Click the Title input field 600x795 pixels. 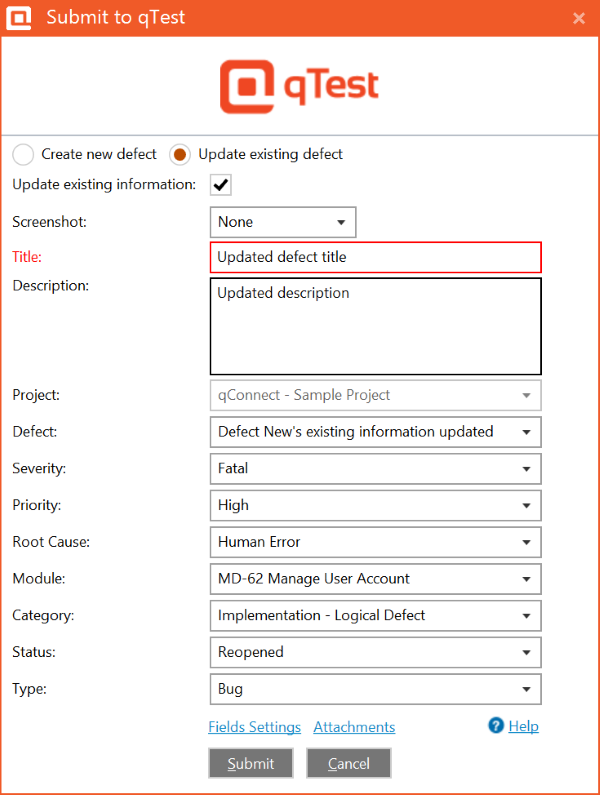coord(376,258)
